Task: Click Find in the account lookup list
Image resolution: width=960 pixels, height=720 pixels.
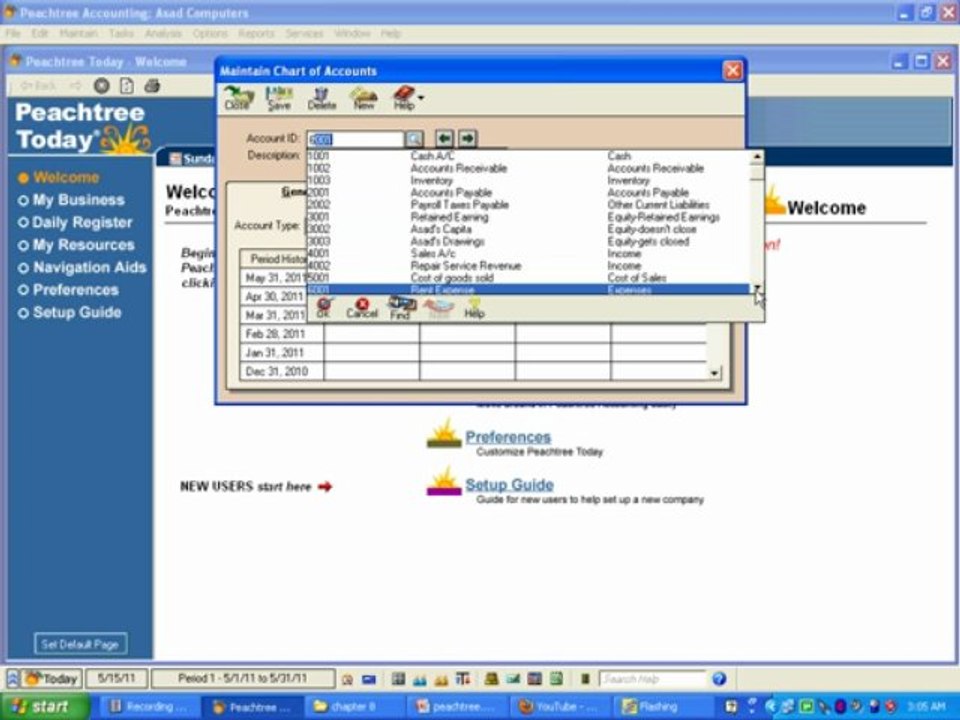Action: click(401, 308)
